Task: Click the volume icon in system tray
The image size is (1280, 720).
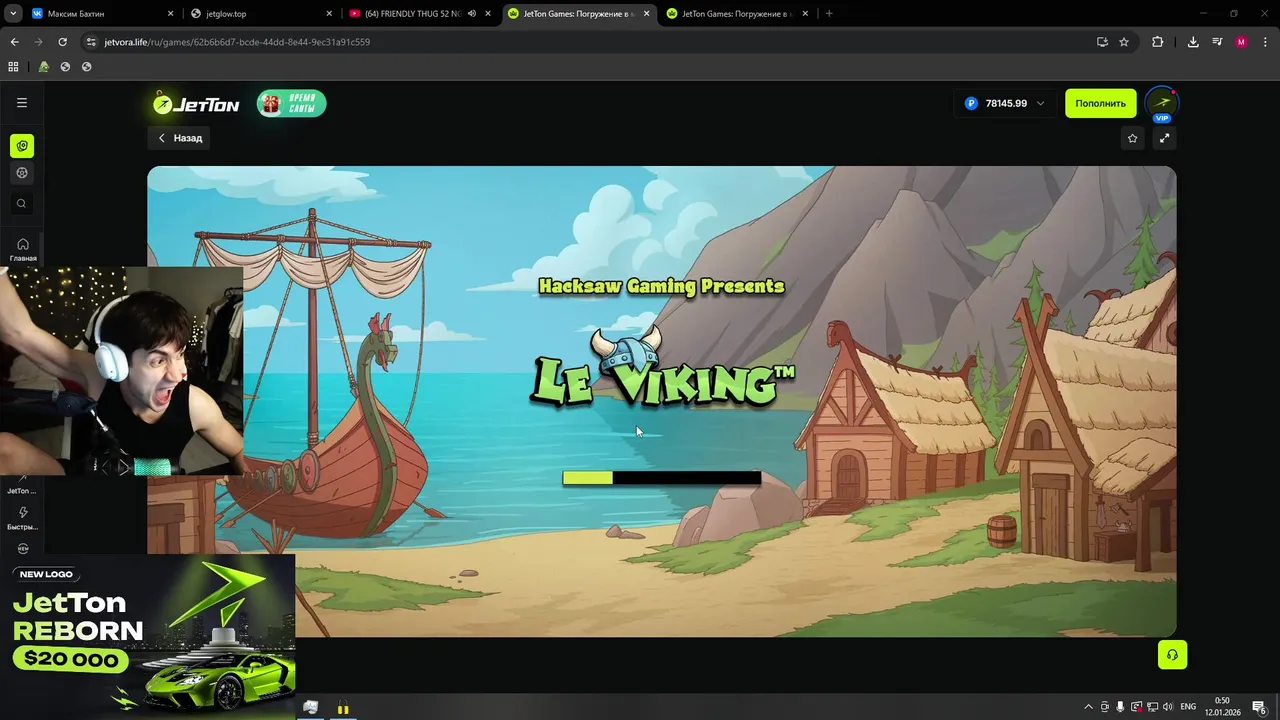Action: pos(1167,707)
